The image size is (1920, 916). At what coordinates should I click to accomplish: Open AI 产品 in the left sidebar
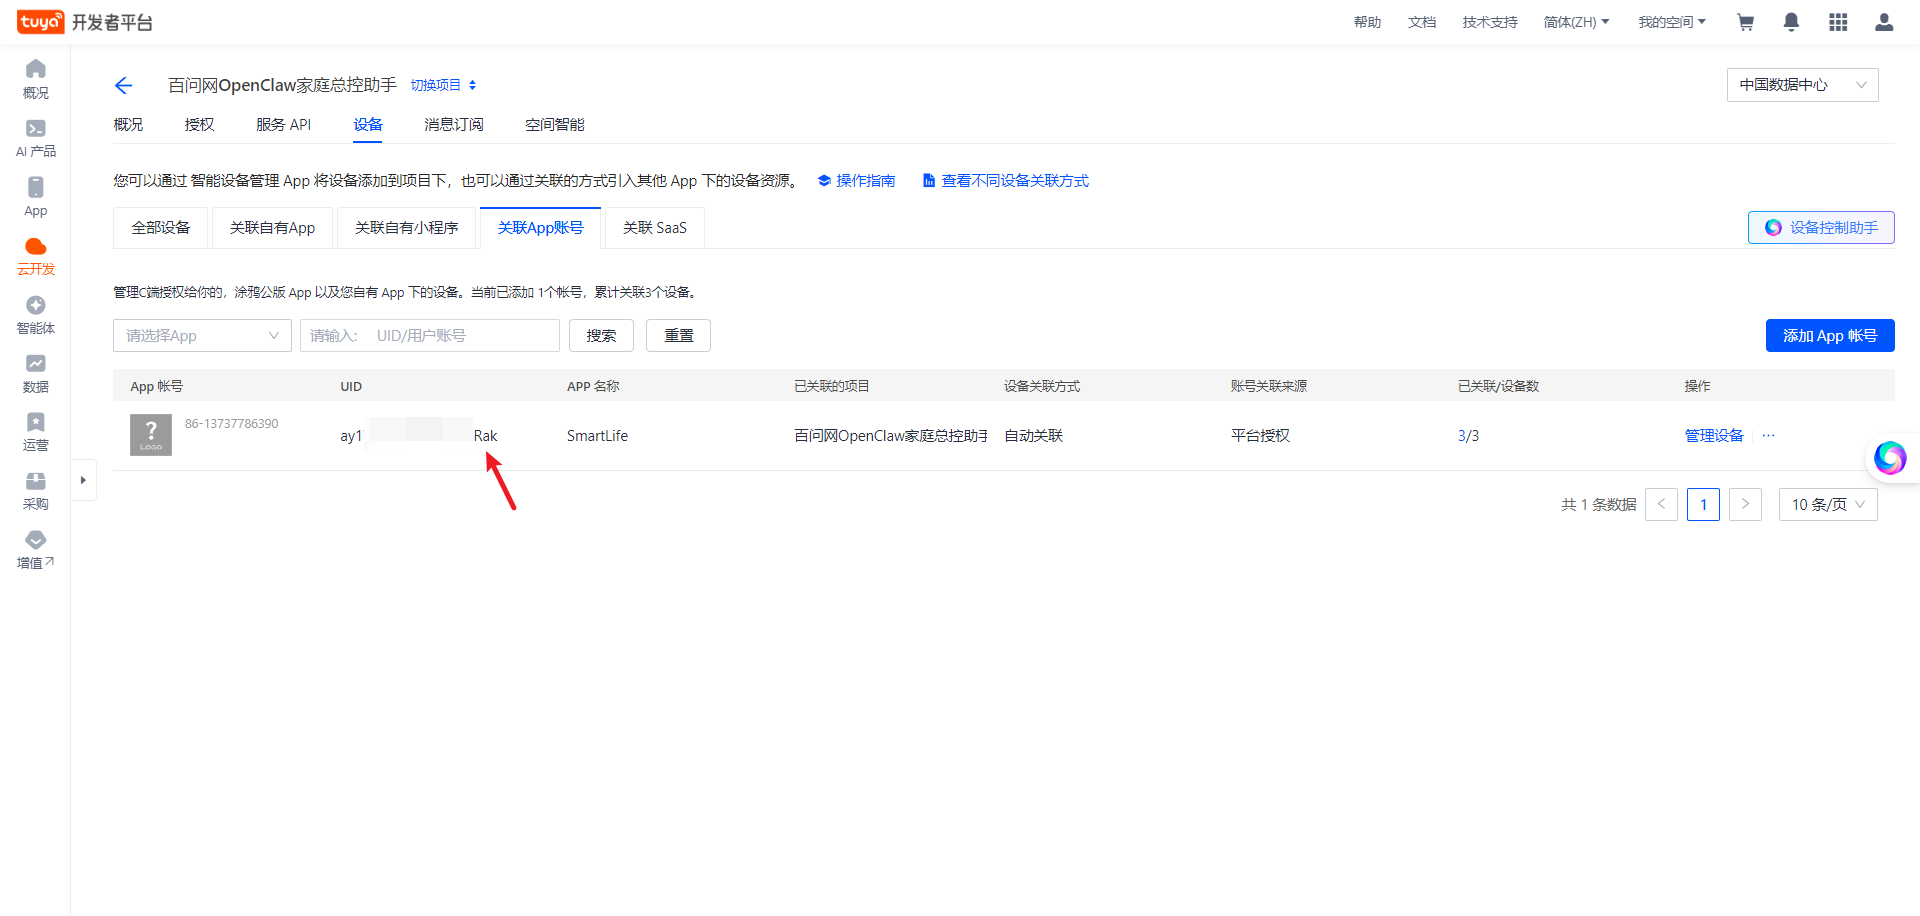[36, 138]
